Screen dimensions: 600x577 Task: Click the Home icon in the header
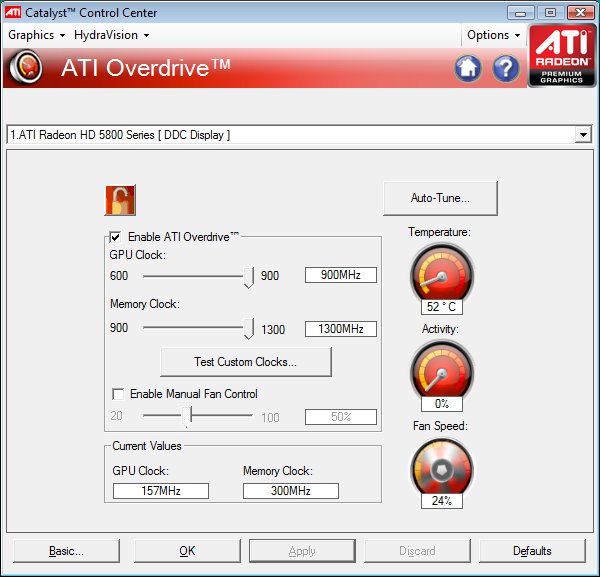pos(468,69)
